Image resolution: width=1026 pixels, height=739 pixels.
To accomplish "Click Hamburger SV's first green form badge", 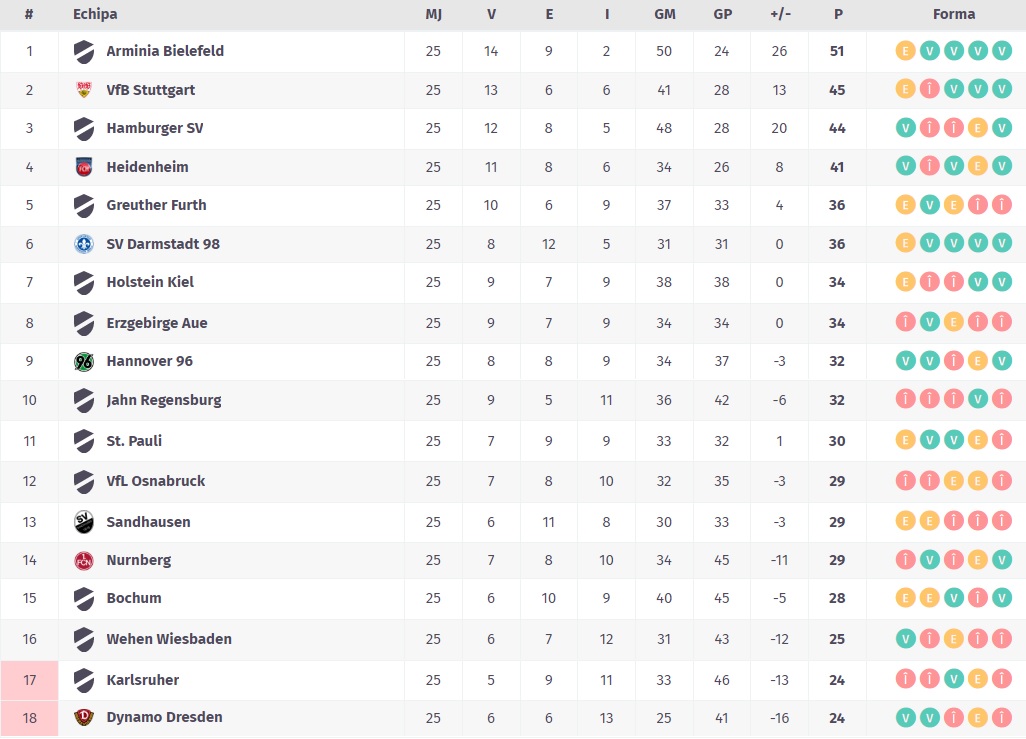I will pos(906,128).
